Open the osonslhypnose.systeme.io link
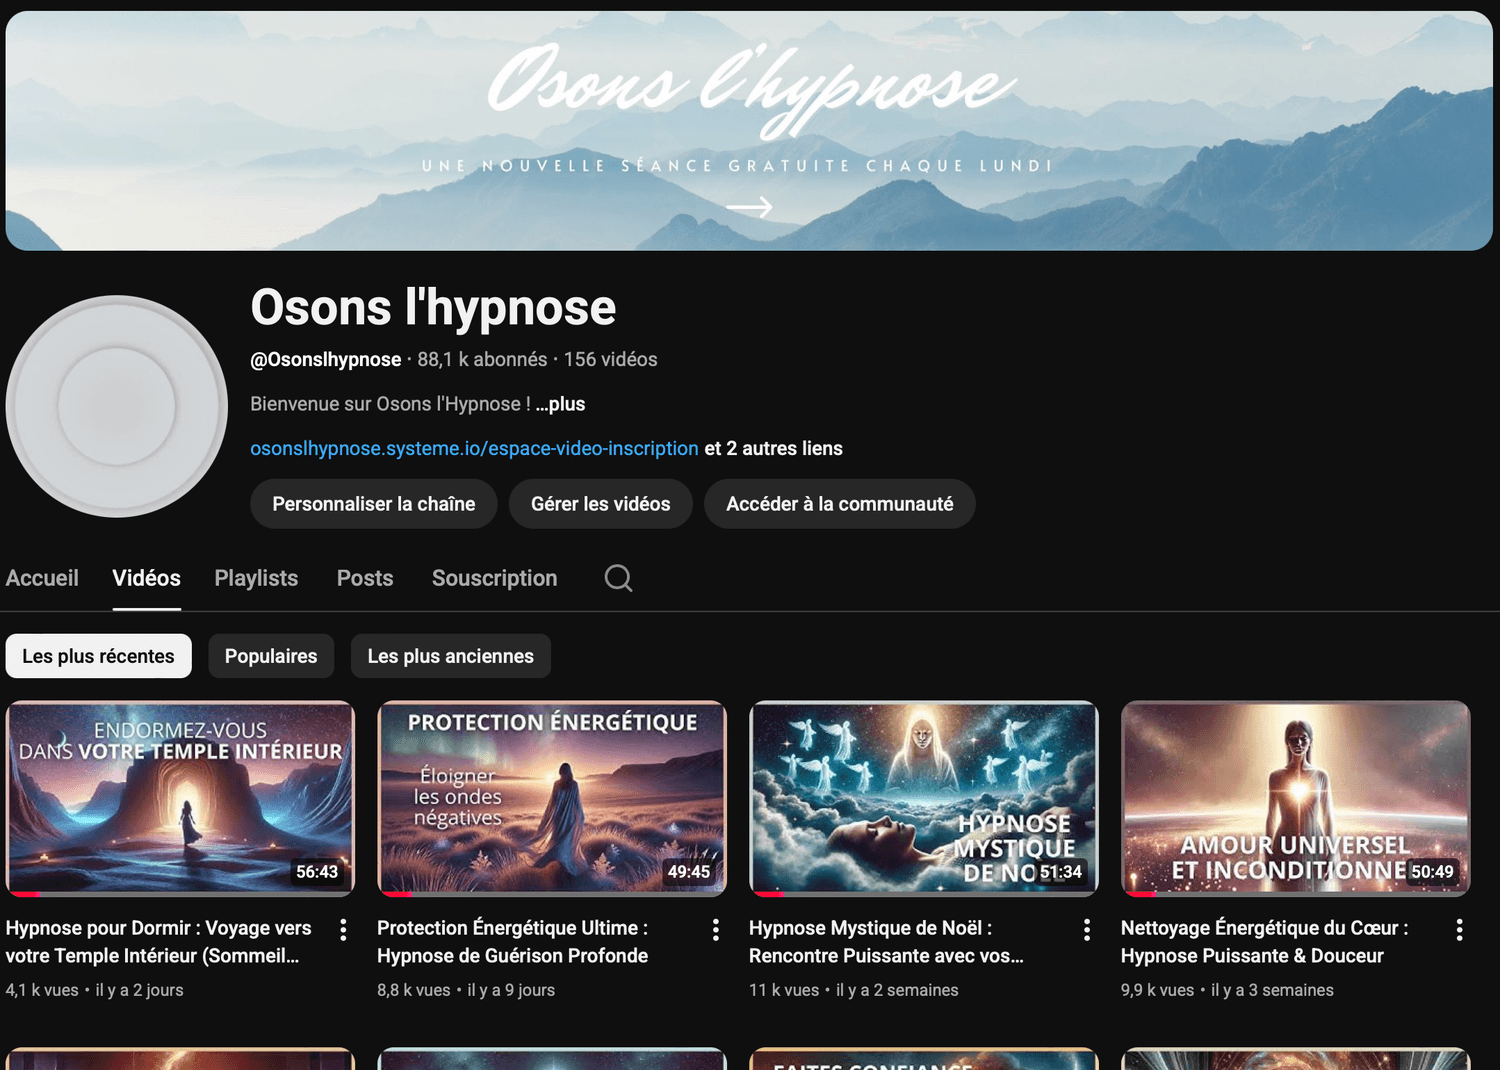This screenshot has height=1070, width=1500. pos(474,449)
